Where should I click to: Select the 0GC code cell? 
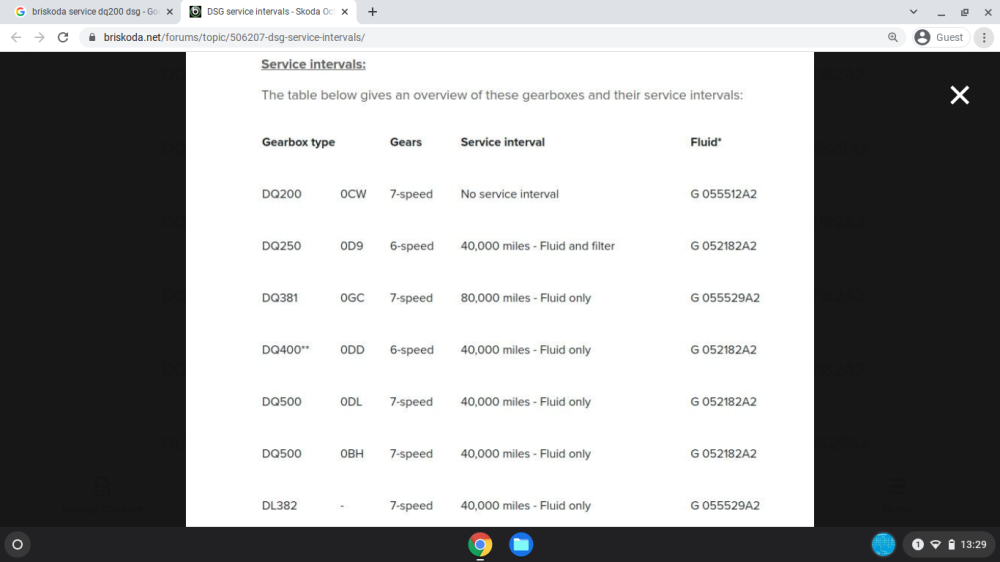(352, 298)
